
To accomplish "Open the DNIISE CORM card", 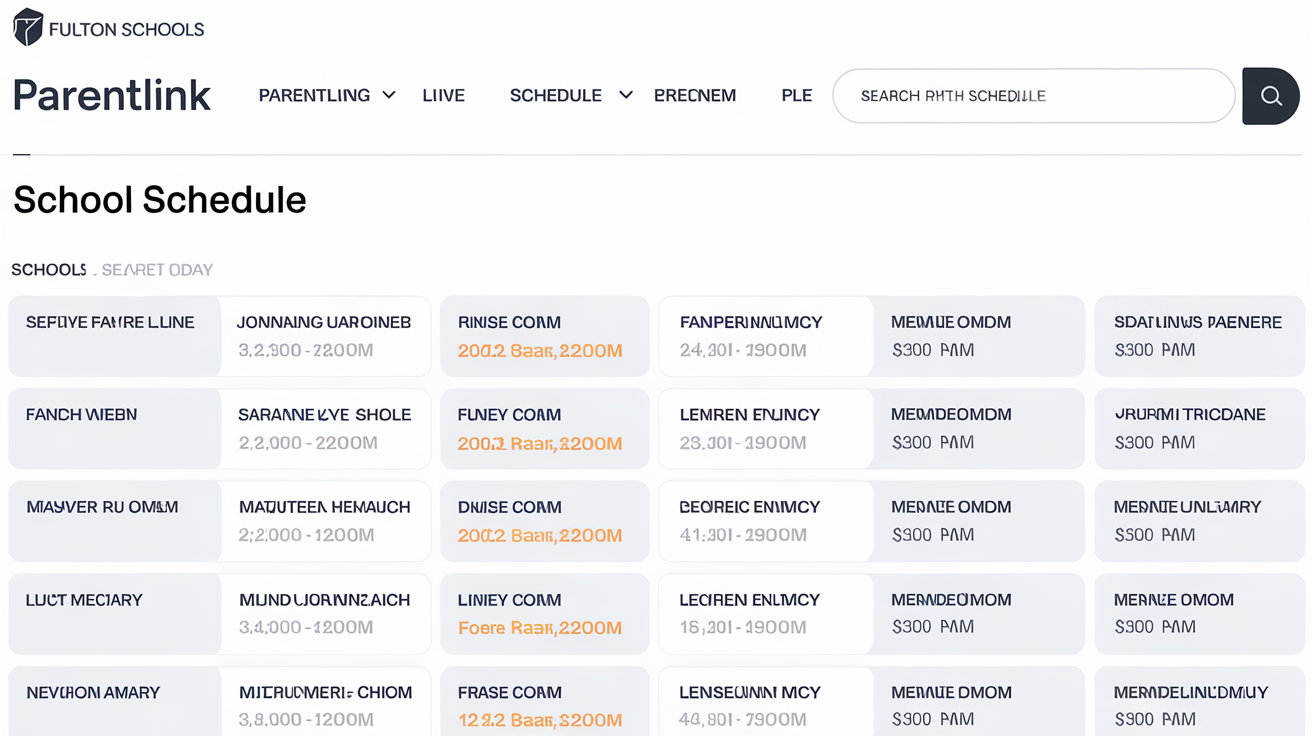I will click(545, 521).
